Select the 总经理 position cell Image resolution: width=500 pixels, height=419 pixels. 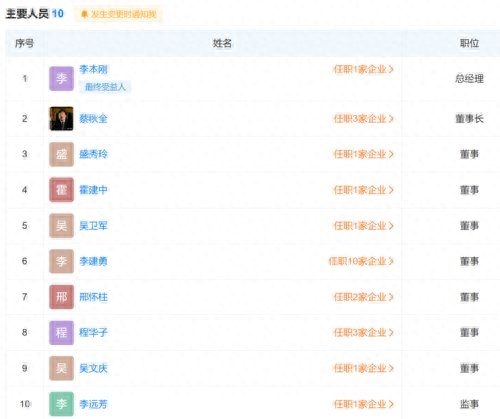469,79
